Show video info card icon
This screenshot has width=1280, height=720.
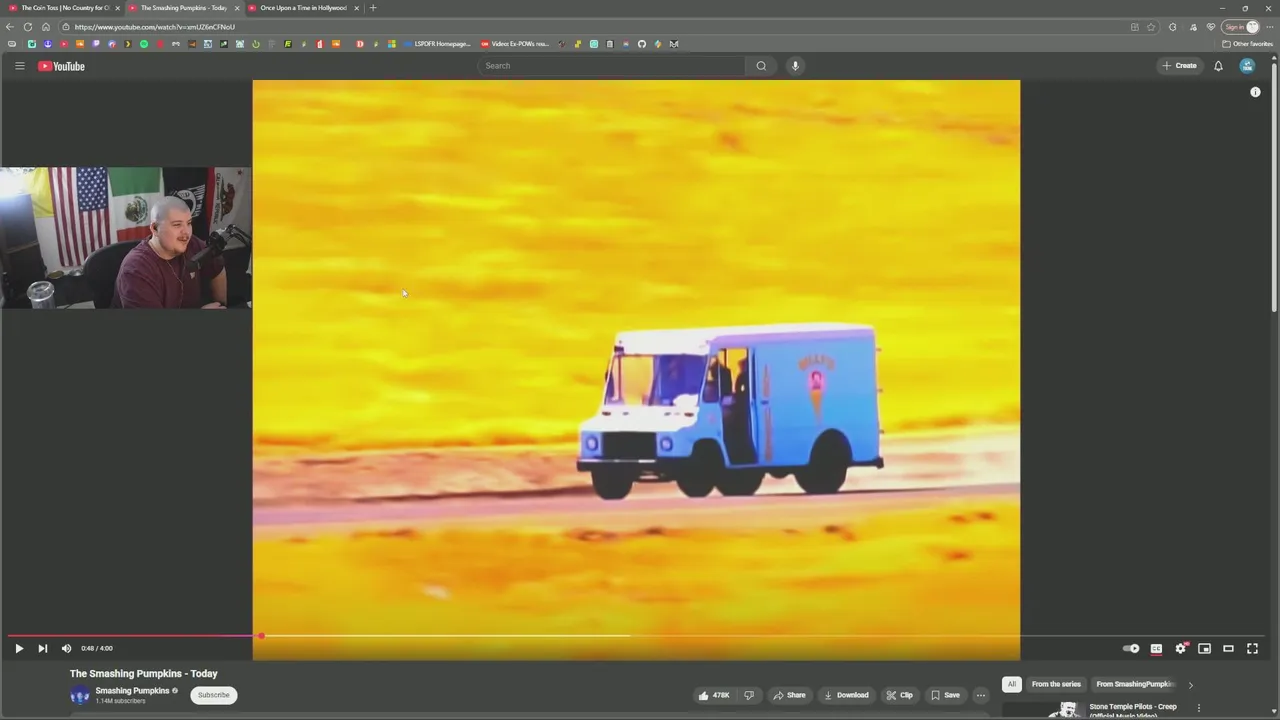pos(1255,92)
